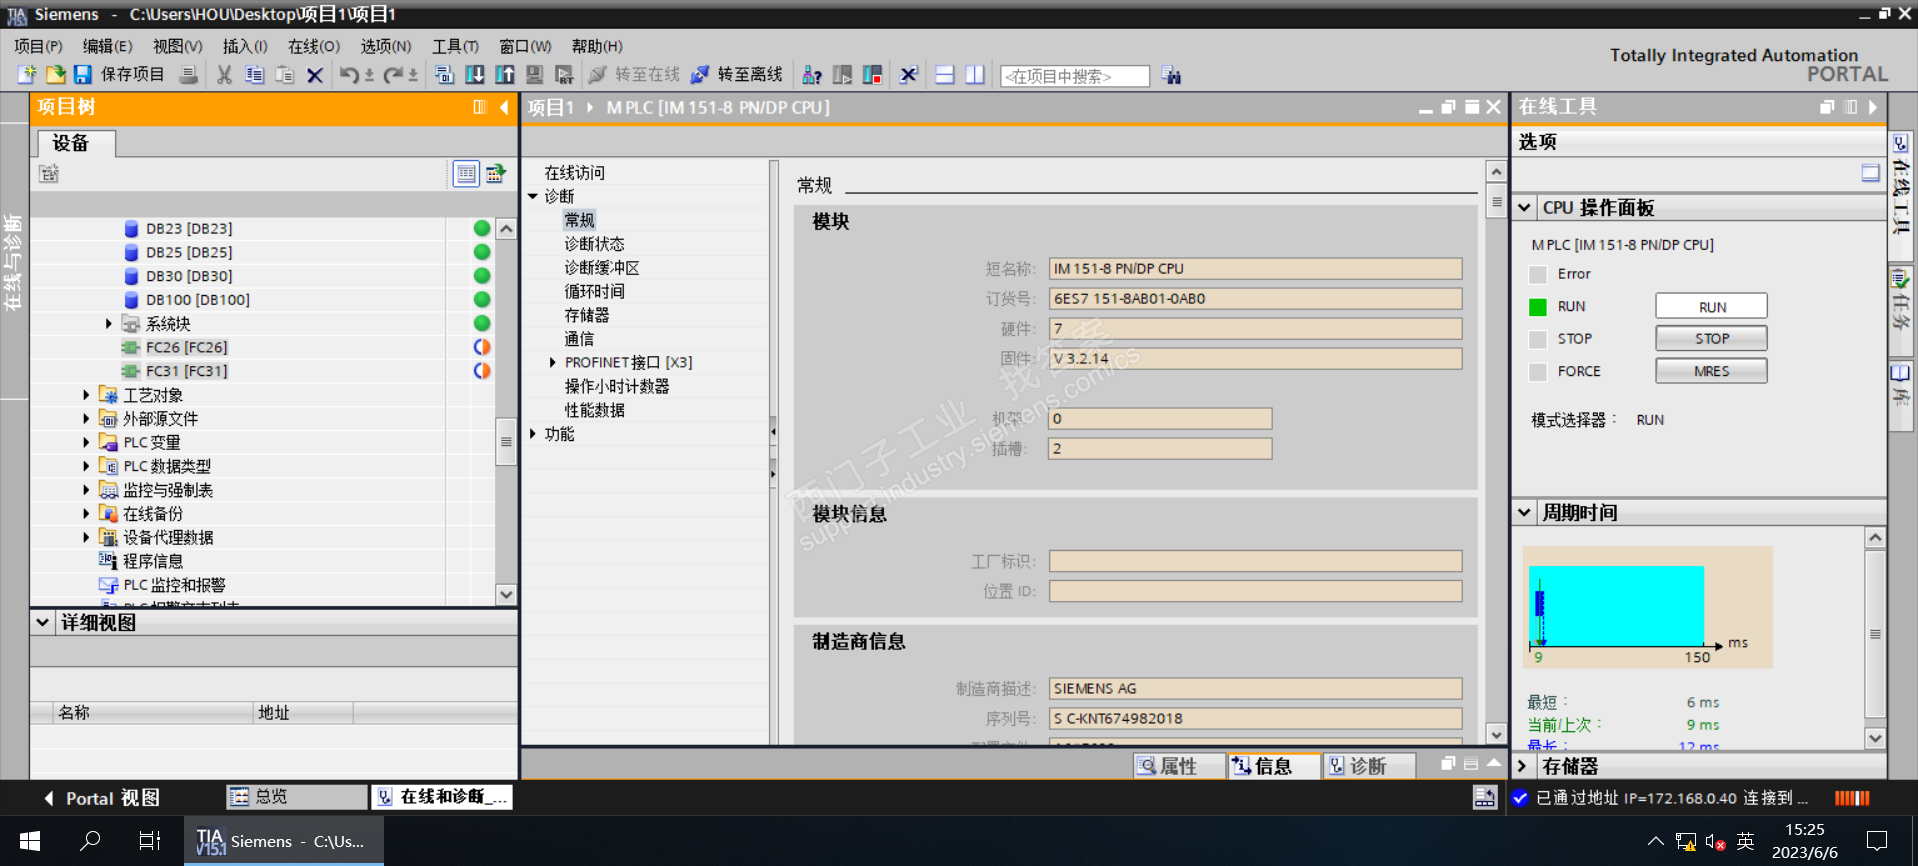The image size is (1918, 866).
Task: Split the editor space vertically
Action: point(975,75)
